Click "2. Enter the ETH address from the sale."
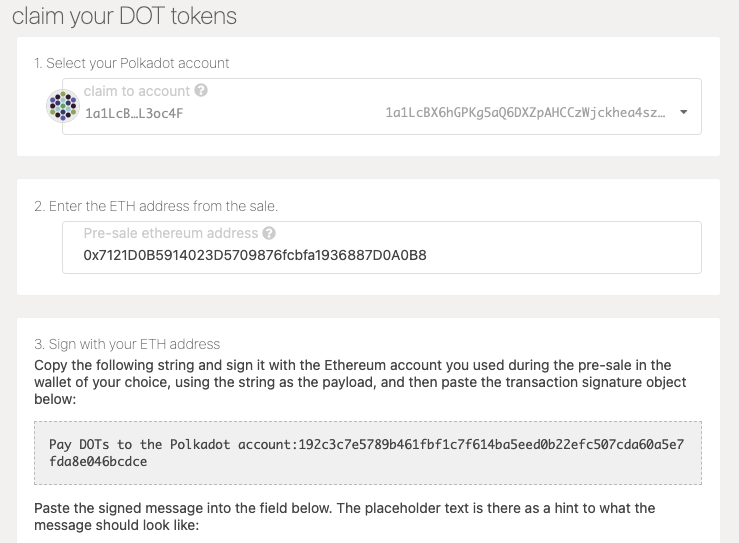The image size is (739, 543). point(156,206)
